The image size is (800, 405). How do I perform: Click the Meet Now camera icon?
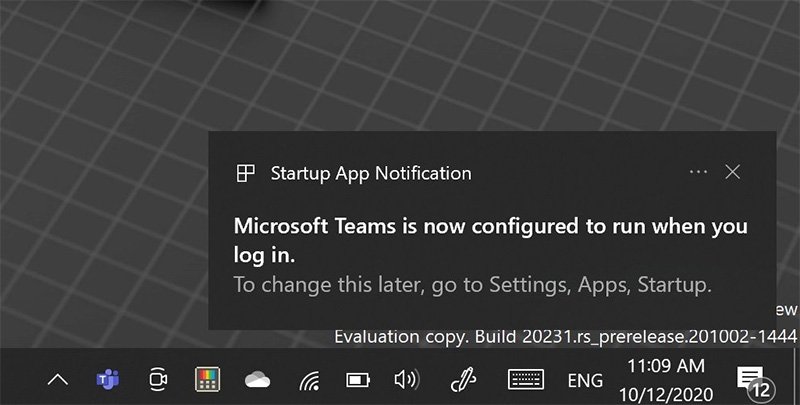(157, 380)
